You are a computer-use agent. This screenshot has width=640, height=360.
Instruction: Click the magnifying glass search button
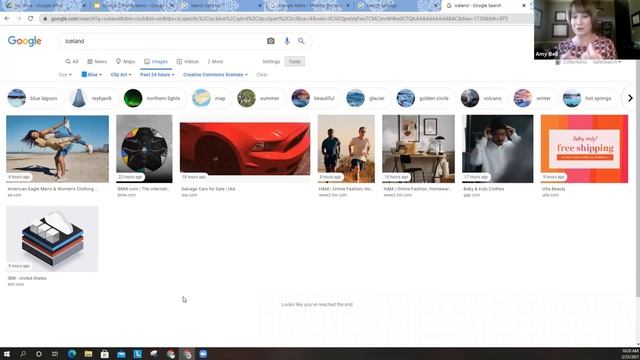[x=301, y=41]
